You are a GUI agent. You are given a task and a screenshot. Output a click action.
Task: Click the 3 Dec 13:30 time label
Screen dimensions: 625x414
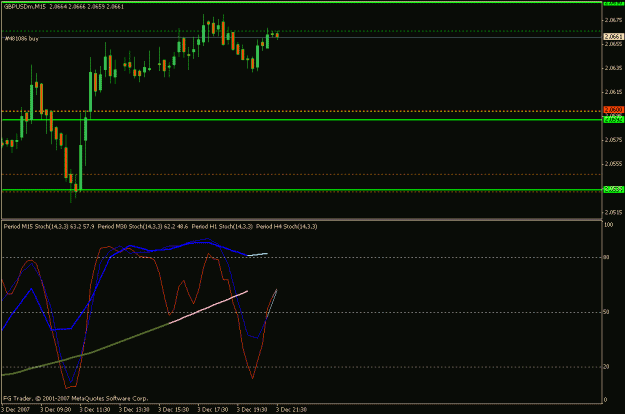pos(134,409)
